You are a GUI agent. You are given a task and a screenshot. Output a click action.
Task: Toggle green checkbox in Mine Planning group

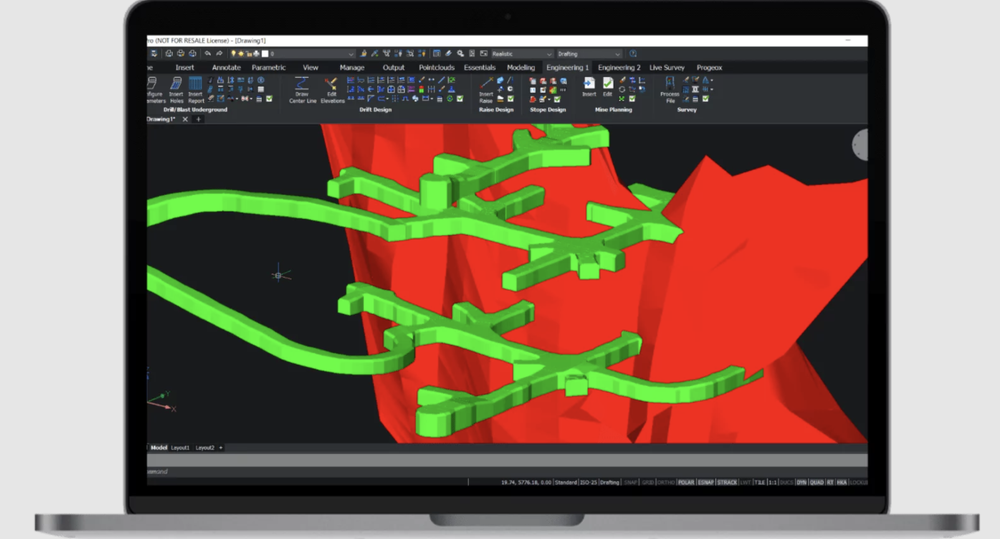632,99
